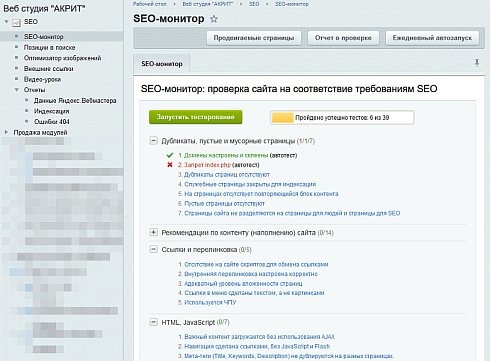Screen dimensions: 490x361
Task: Open Ошибки 404 report in sidebar
Action: [x=52, y=122]
